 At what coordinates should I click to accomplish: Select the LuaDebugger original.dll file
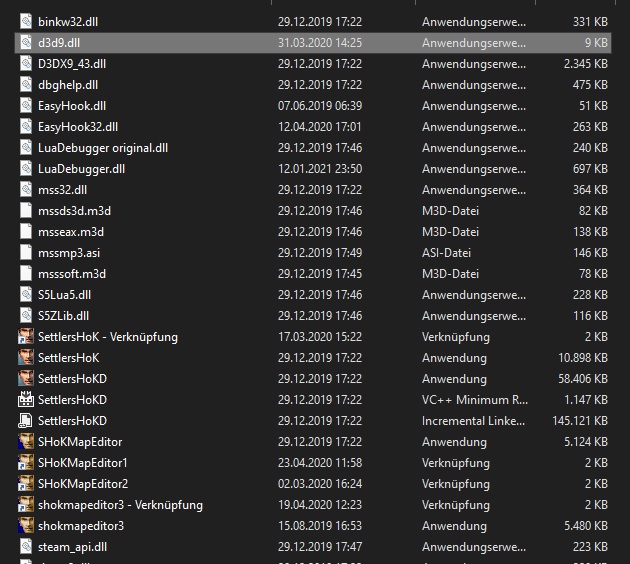(x=102, y=147)
